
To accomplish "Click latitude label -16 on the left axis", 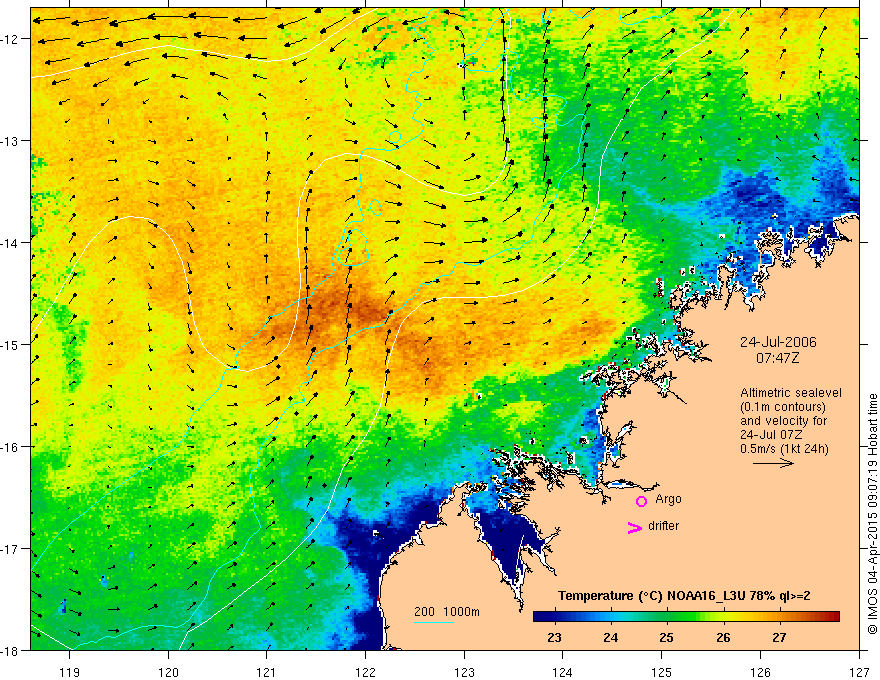I will click(x=11, y=447).
